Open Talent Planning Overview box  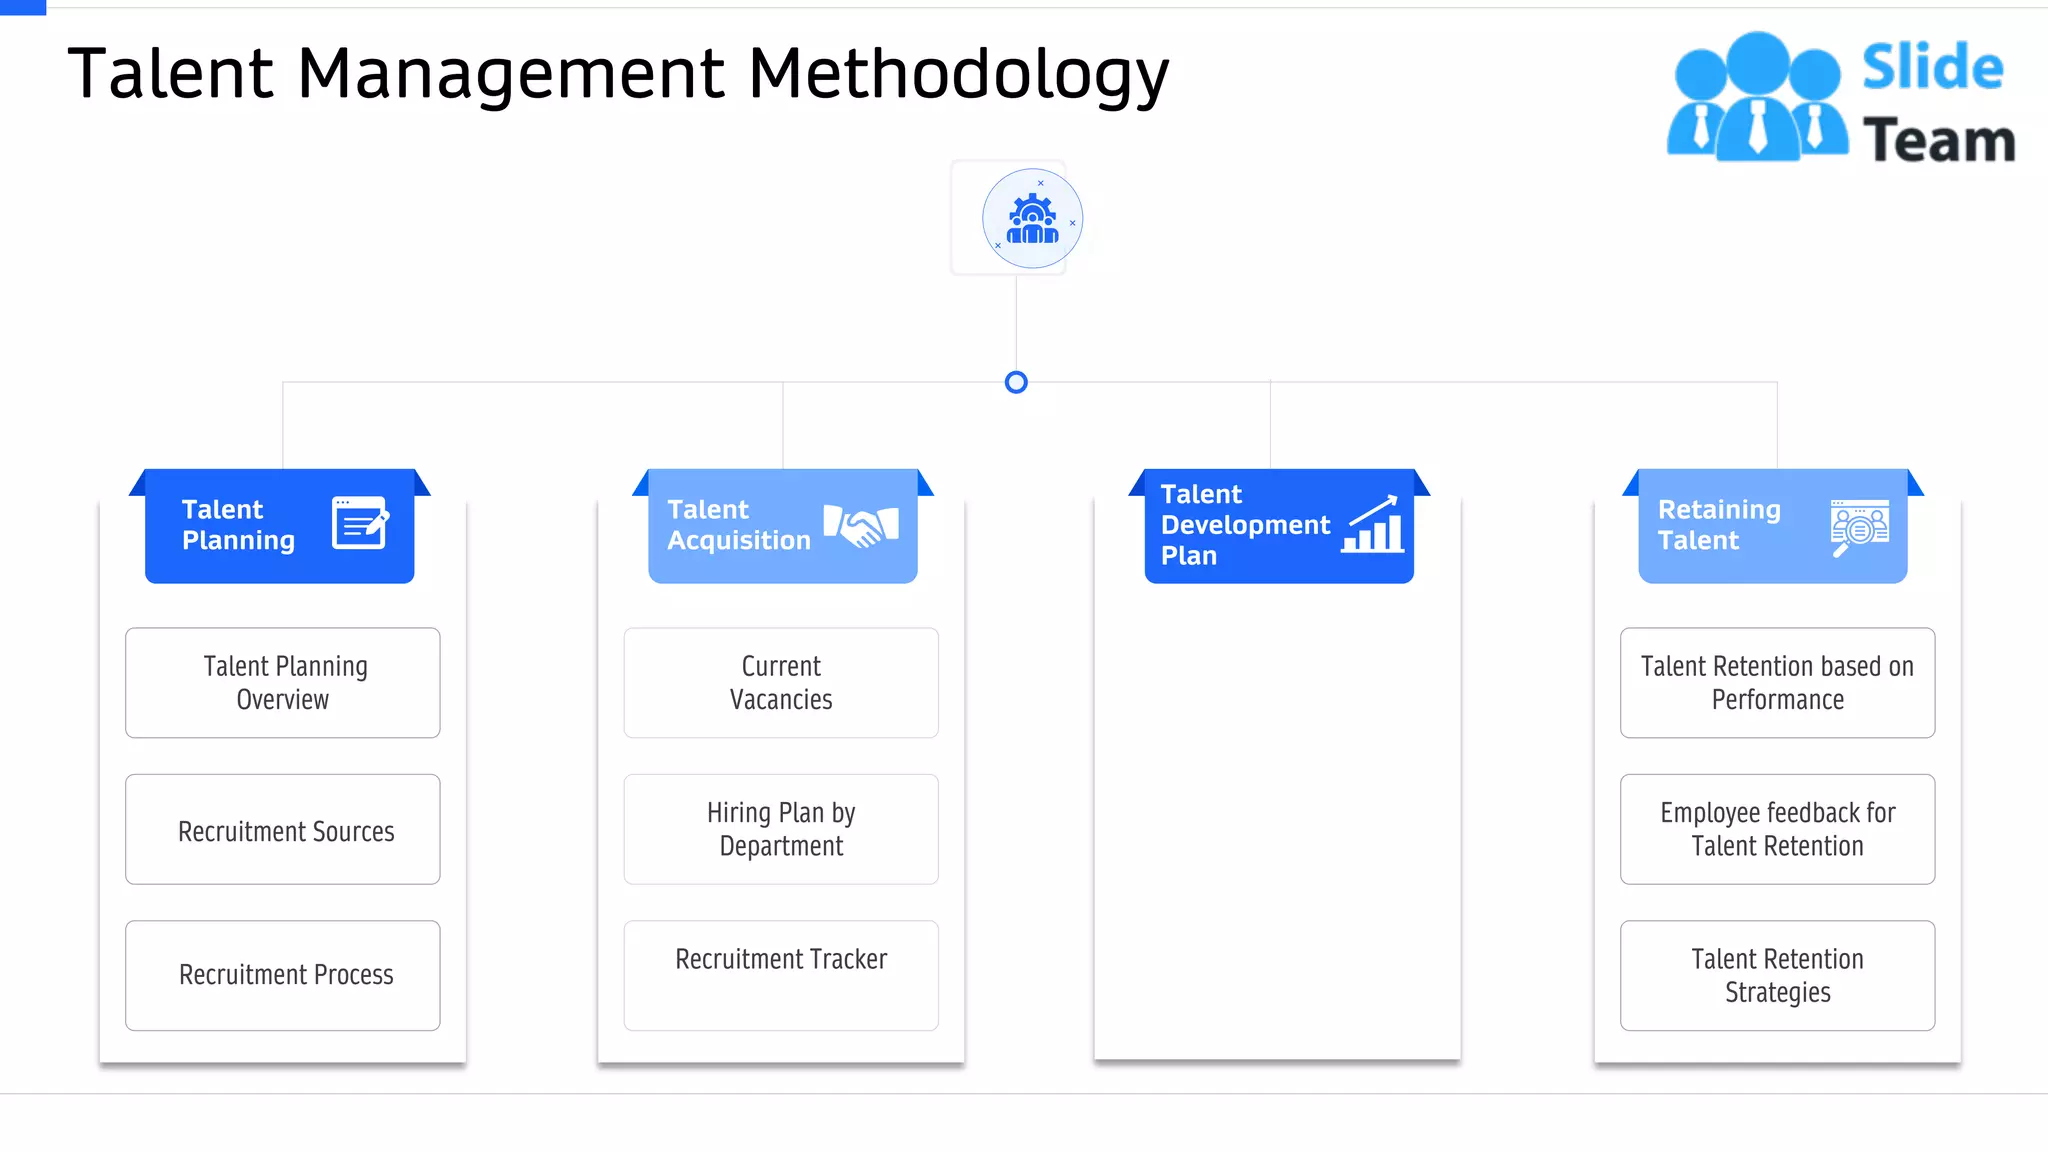(283, 683)
